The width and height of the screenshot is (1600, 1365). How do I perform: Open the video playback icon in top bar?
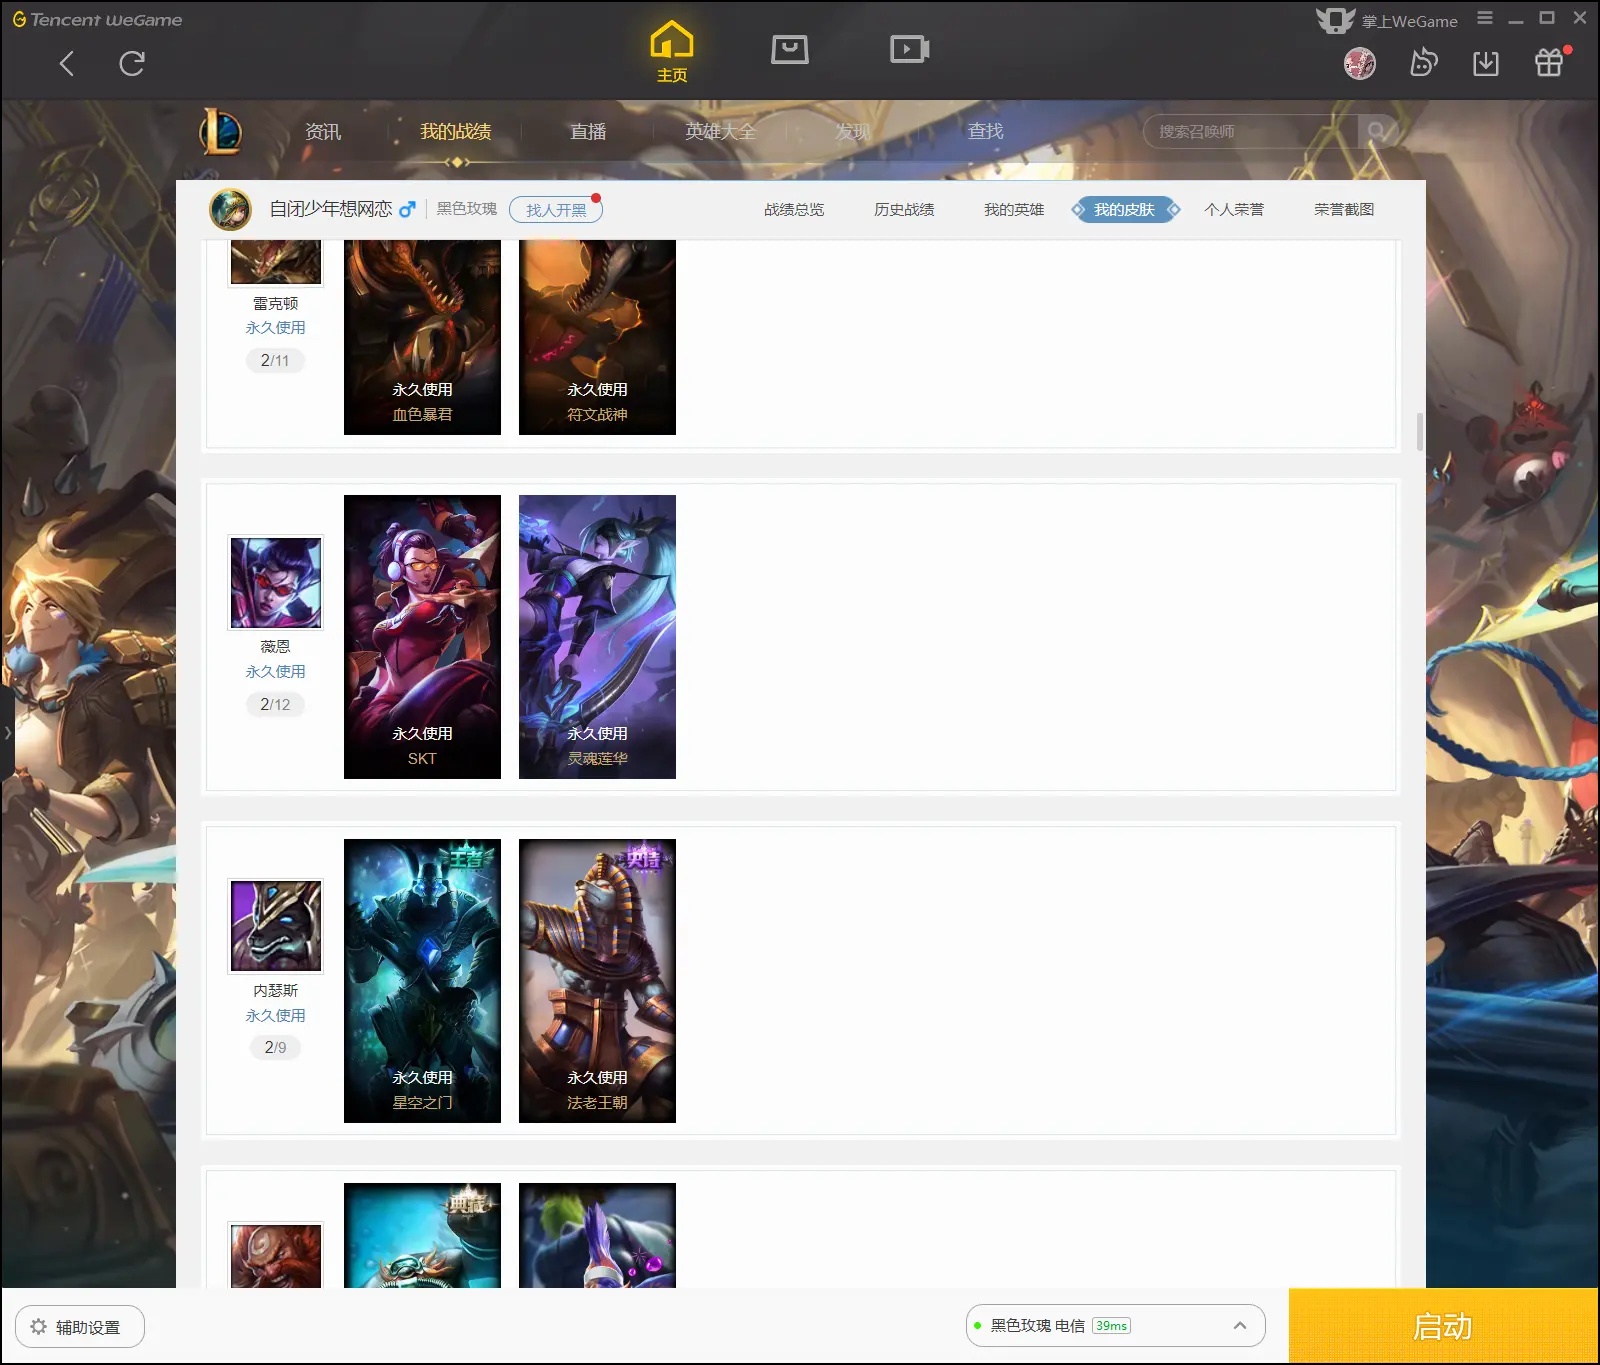(909, 49)
